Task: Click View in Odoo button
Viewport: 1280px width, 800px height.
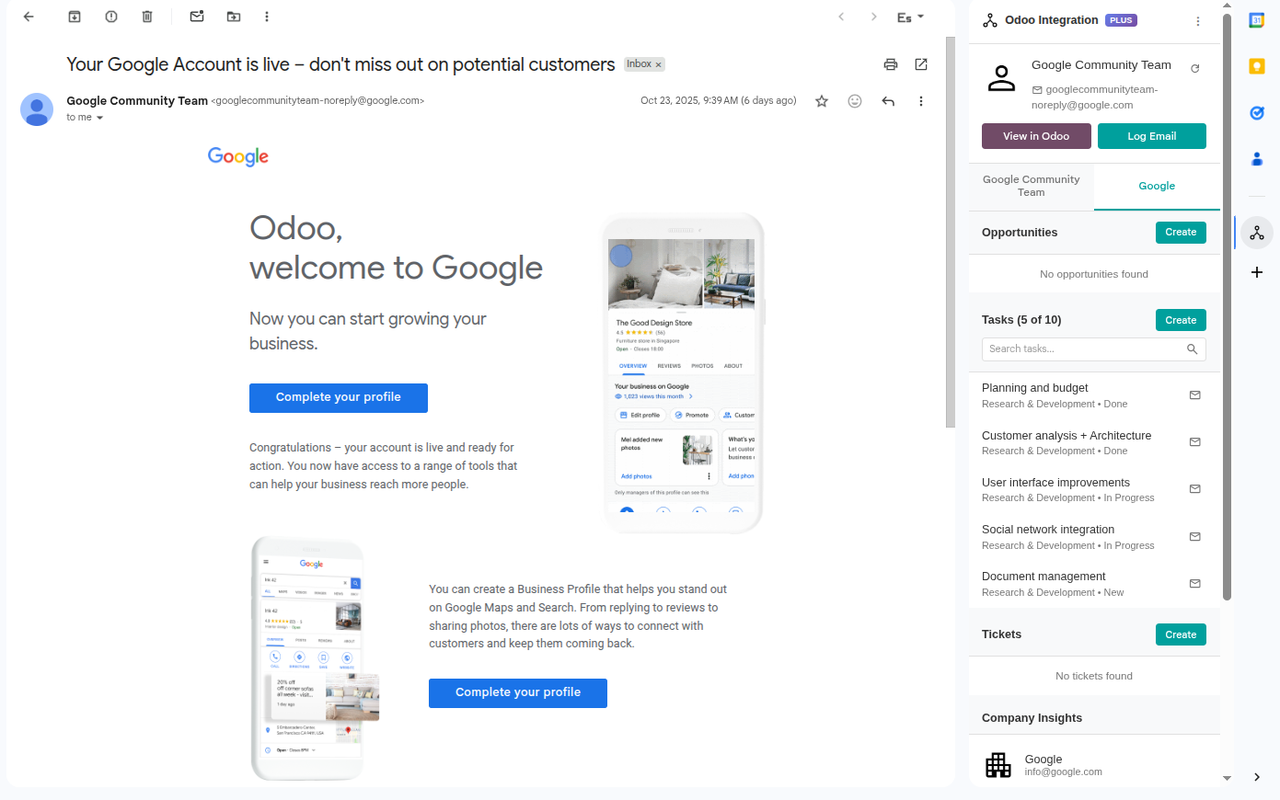Action: [x=1036, y=136]
